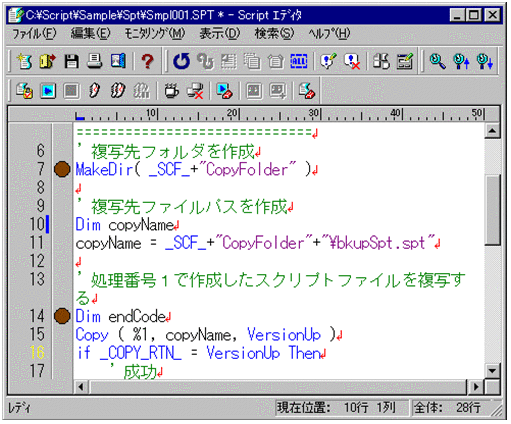Select all text with the ALL icon
The image size is (511, 424).
click(299, 61)
